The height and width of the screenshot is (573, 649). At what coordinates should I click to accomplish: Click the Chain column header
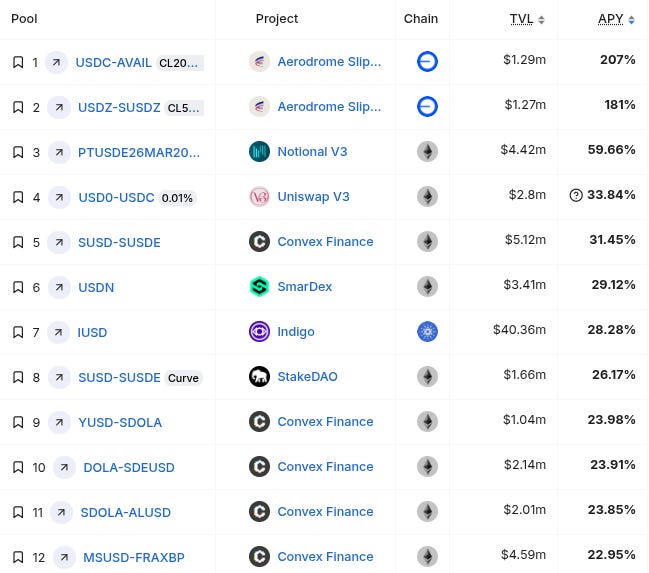click(x=421, y=19)
